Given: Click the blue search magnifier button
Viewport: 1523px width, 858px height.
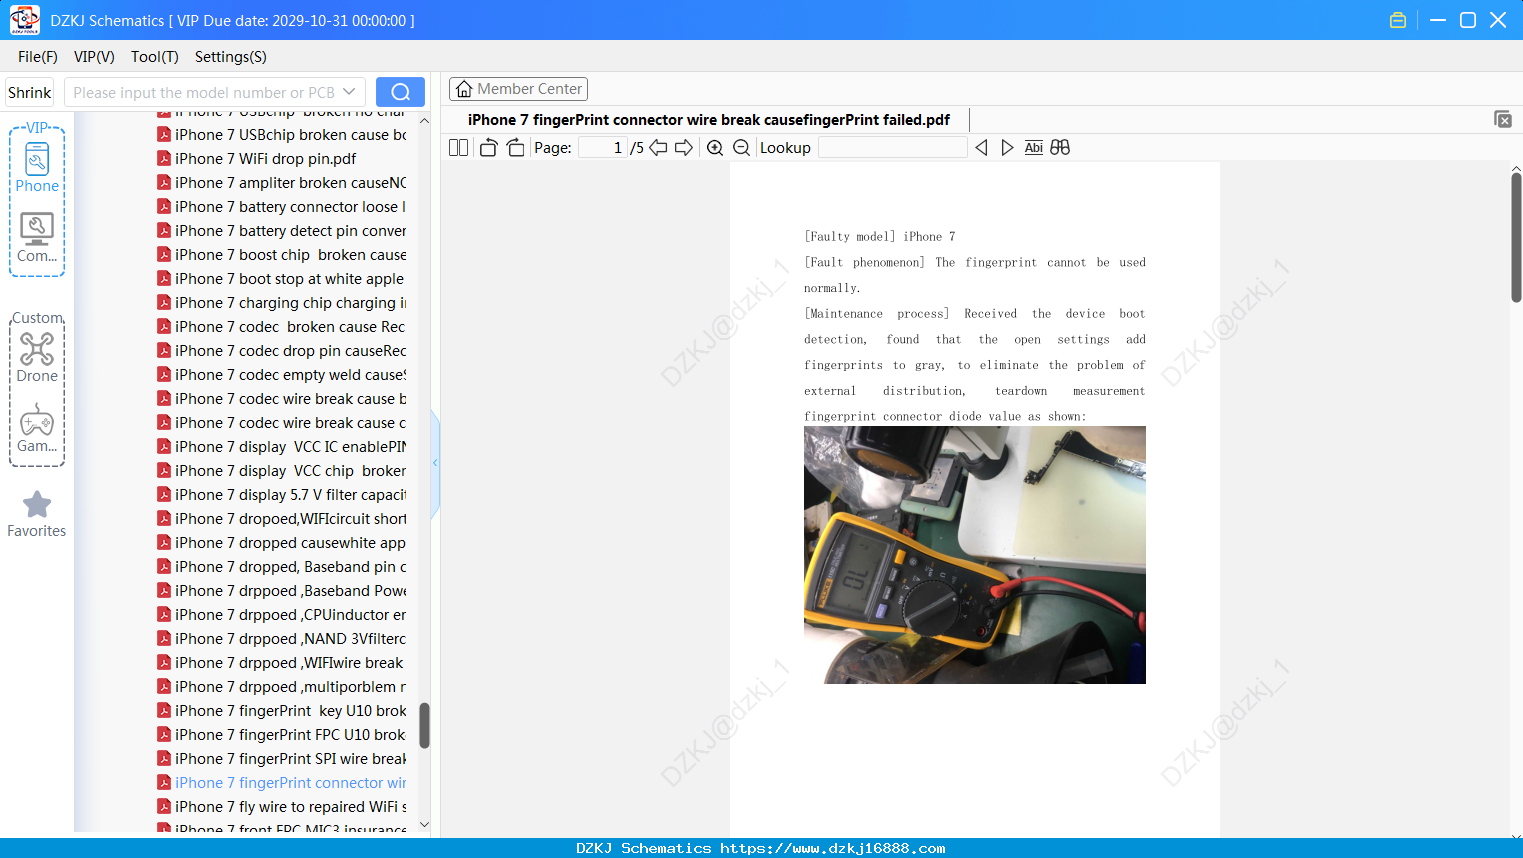Looking at the screenshot, I should click(400, 92).
